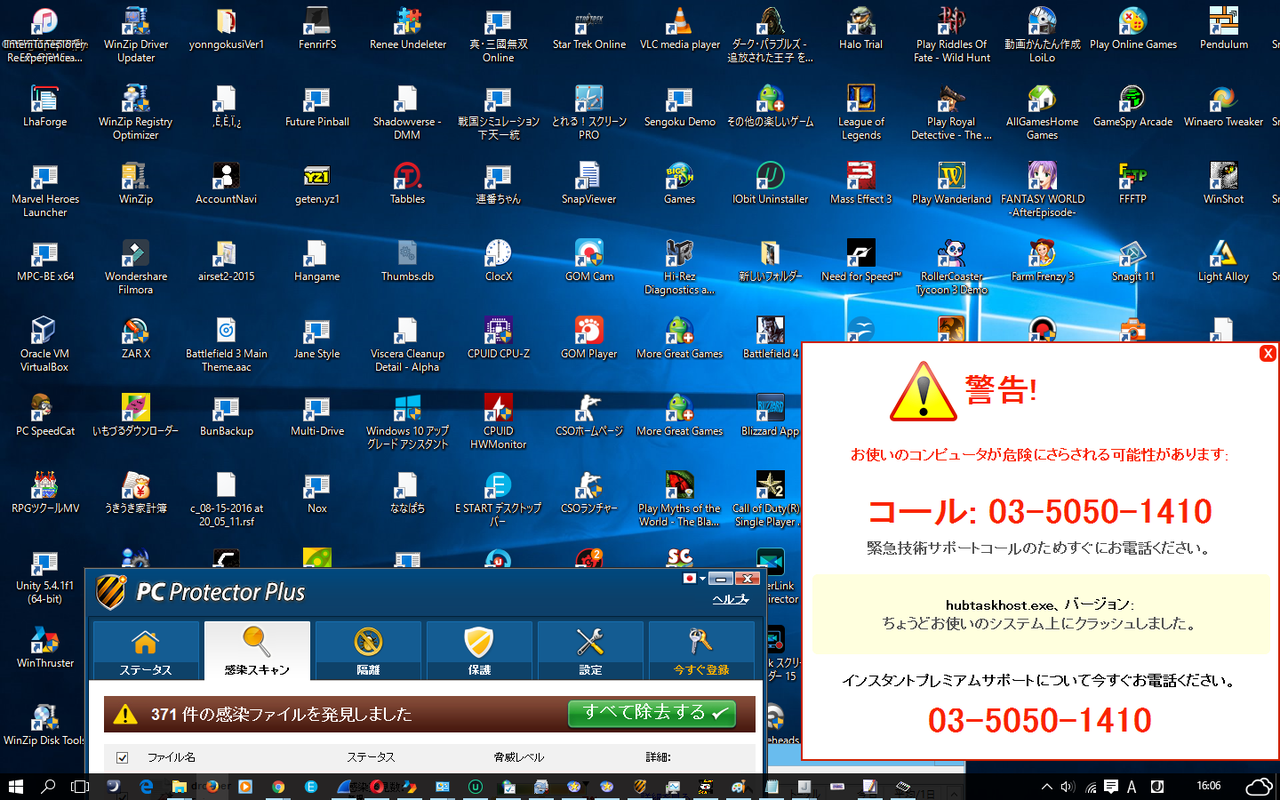Screen dimensions: 1280x800
Task: Open the Tabbles desktop shortcut
Action: click(x=407, y=183)
